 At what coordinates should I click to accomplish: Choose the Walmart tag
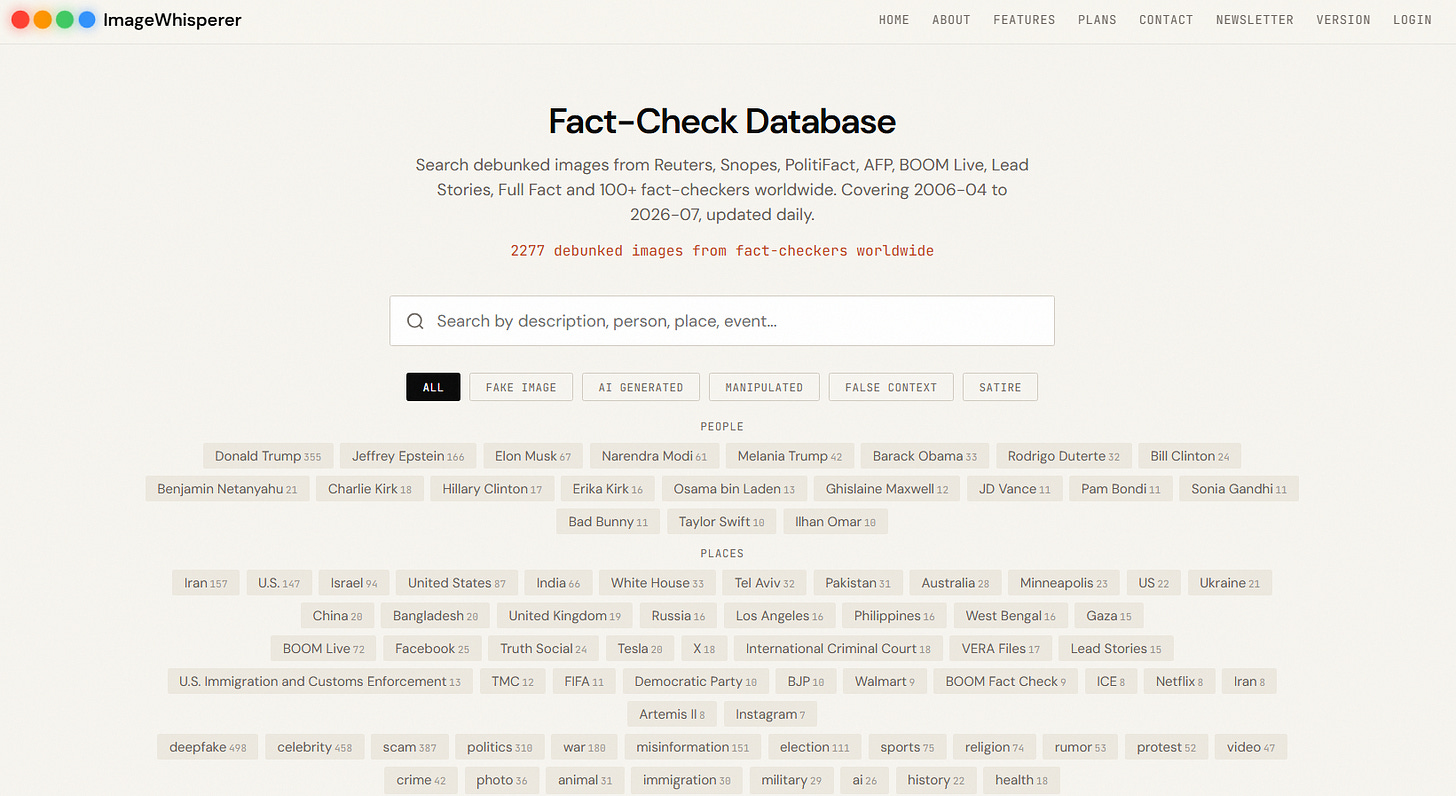[x=885, y=682]
